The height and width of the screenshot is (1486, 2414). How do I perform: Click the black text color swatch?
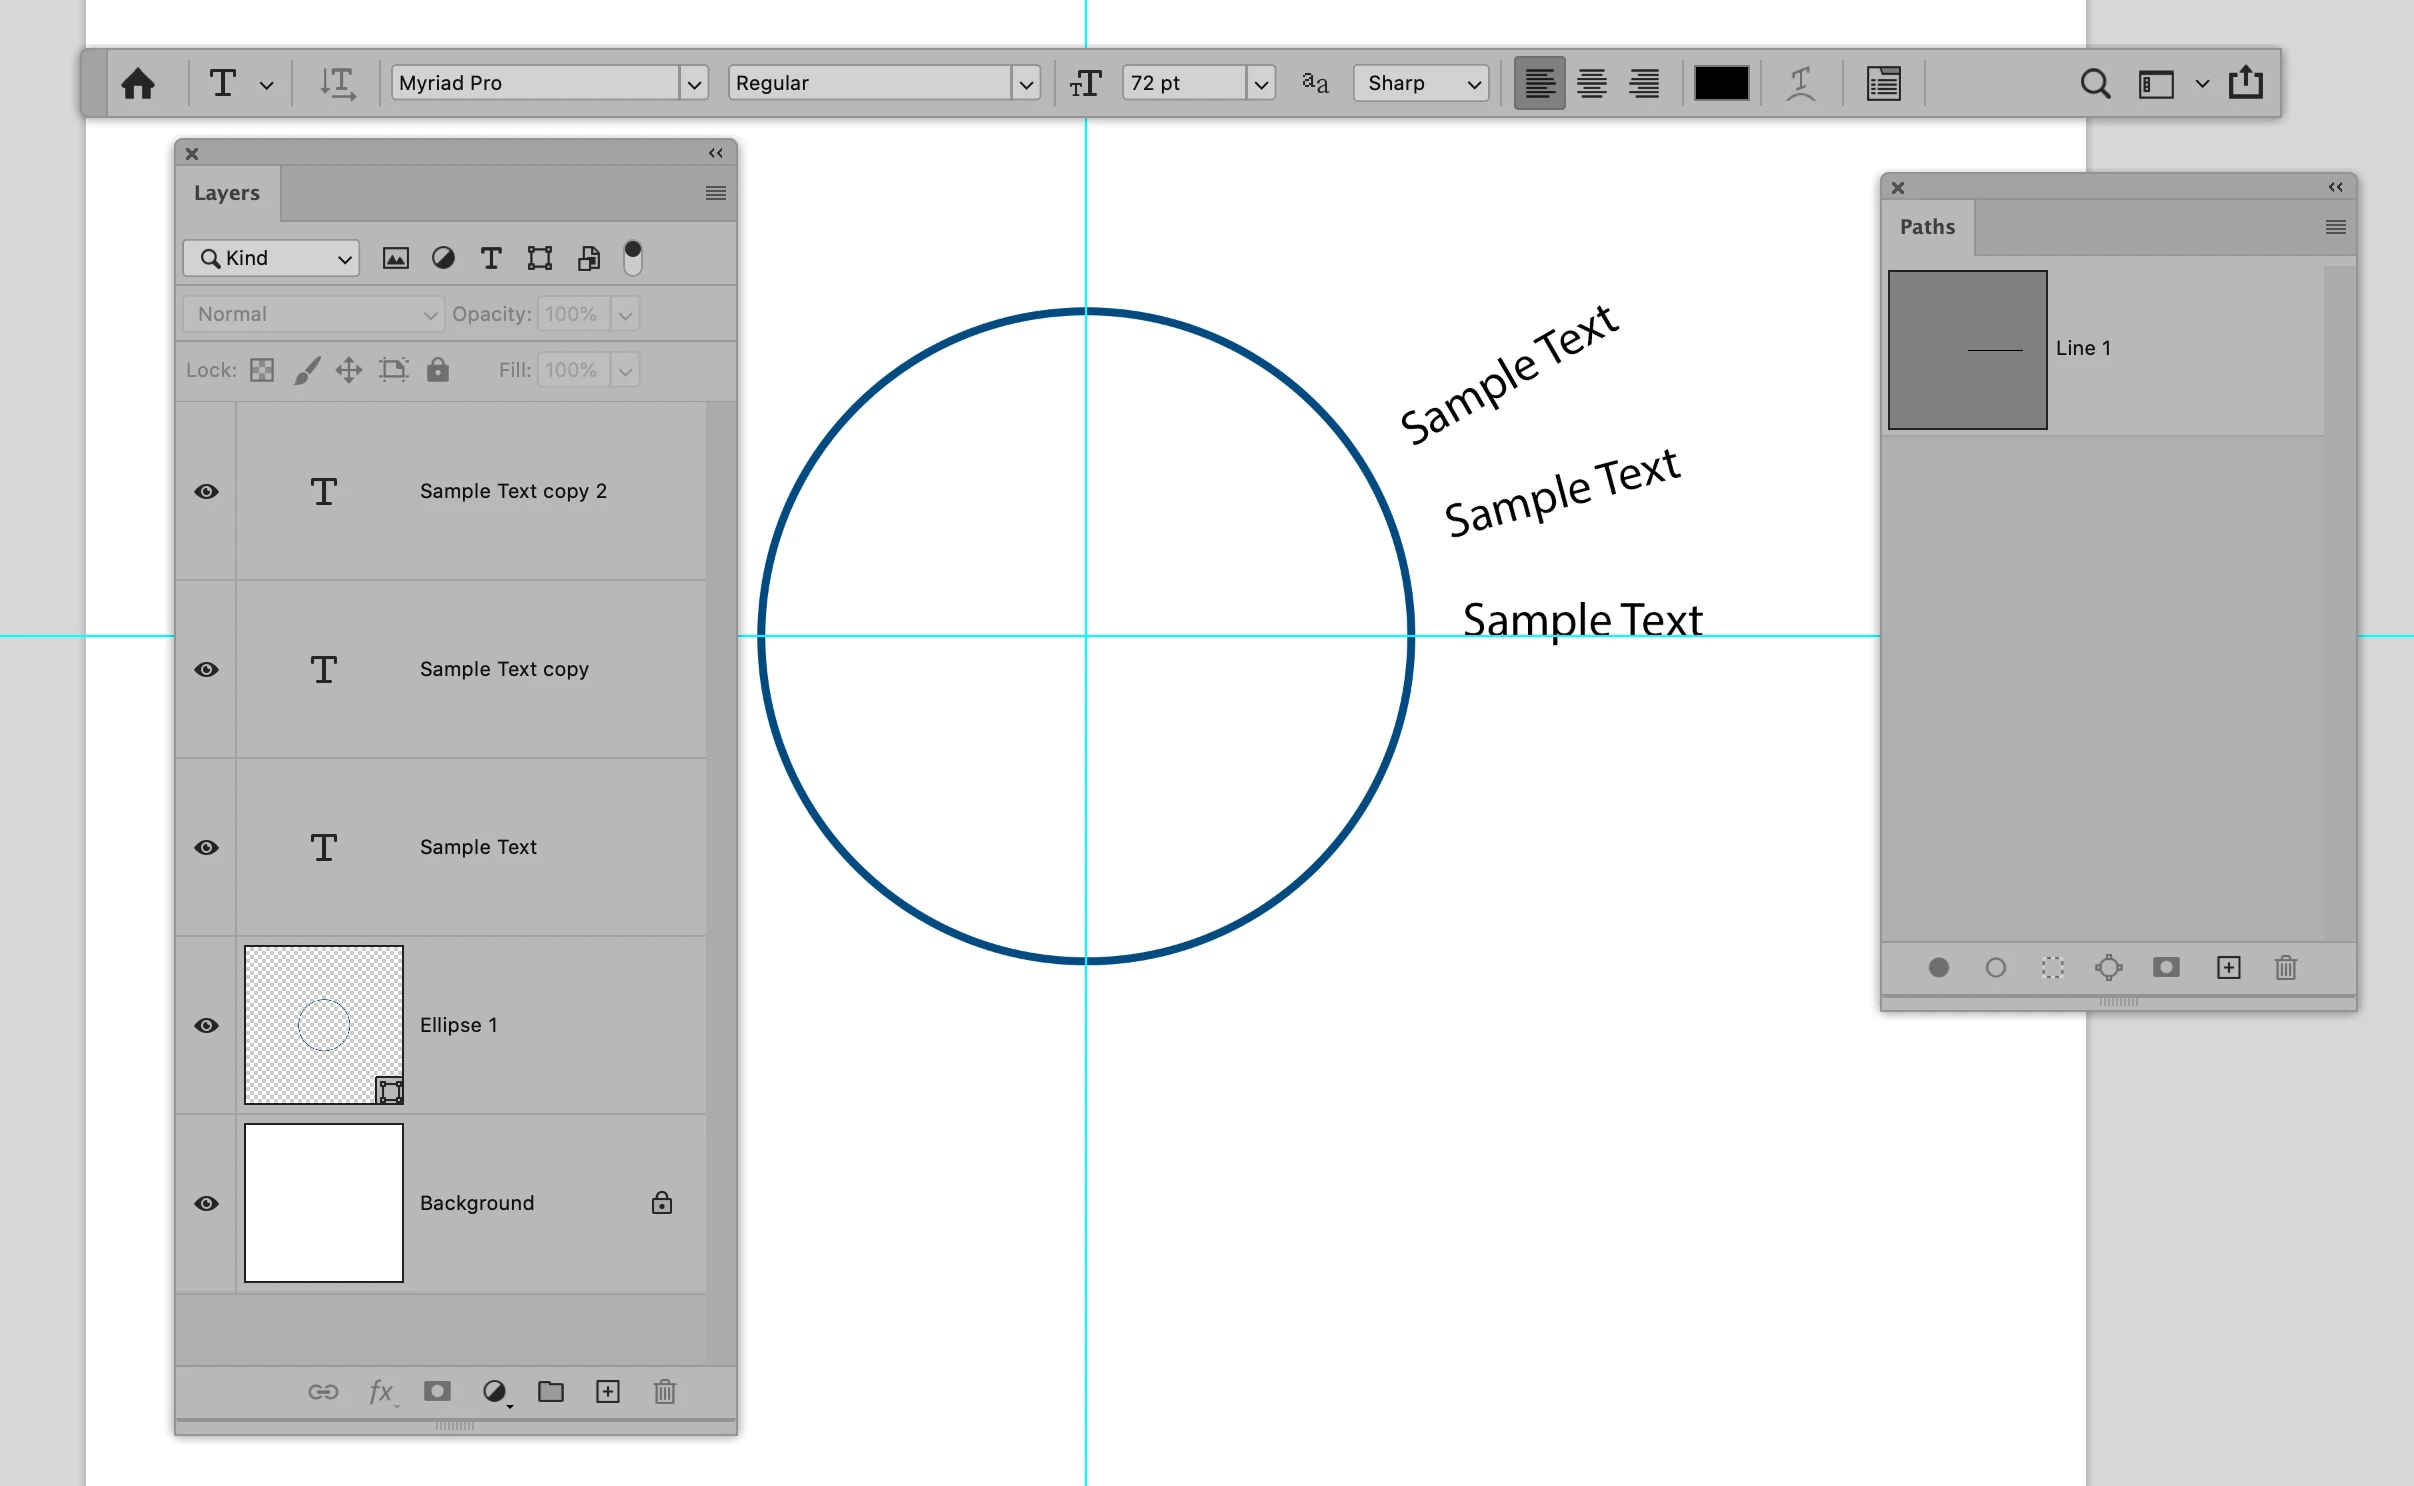pos(1721,83)
